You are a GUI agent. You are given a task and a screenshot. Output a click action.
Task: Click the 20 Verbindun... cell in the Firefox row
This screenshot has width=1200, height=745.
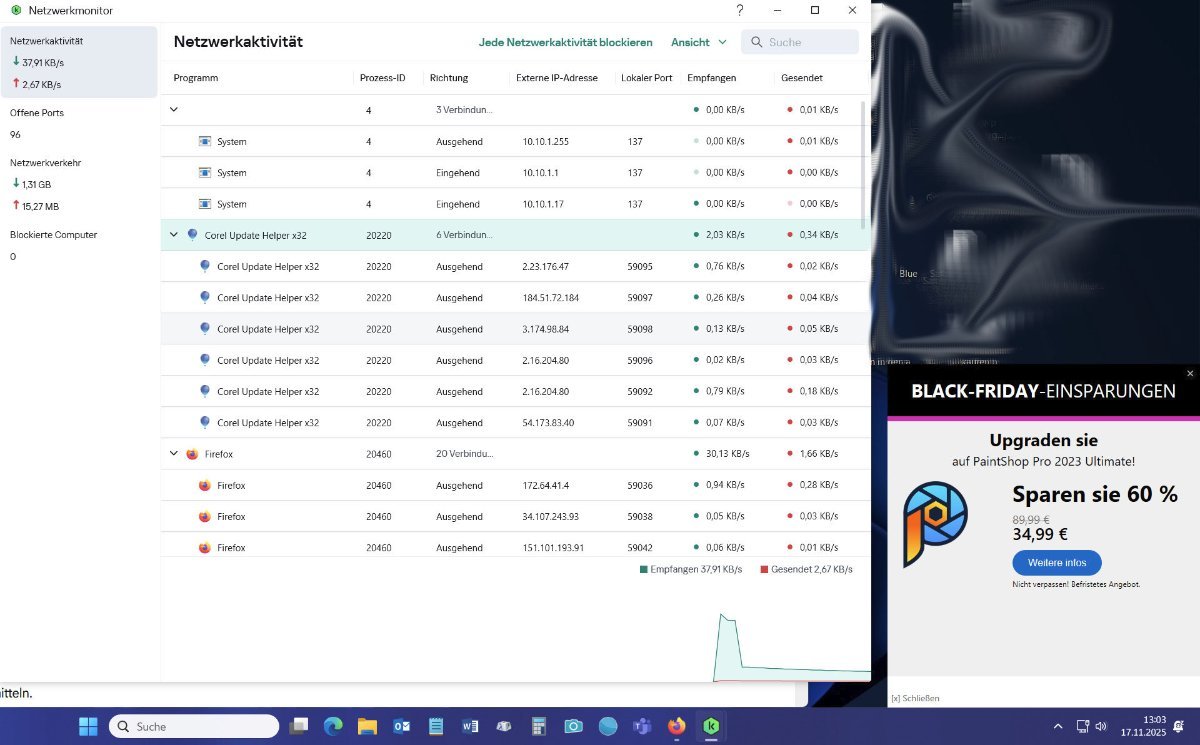pos(464,453)
